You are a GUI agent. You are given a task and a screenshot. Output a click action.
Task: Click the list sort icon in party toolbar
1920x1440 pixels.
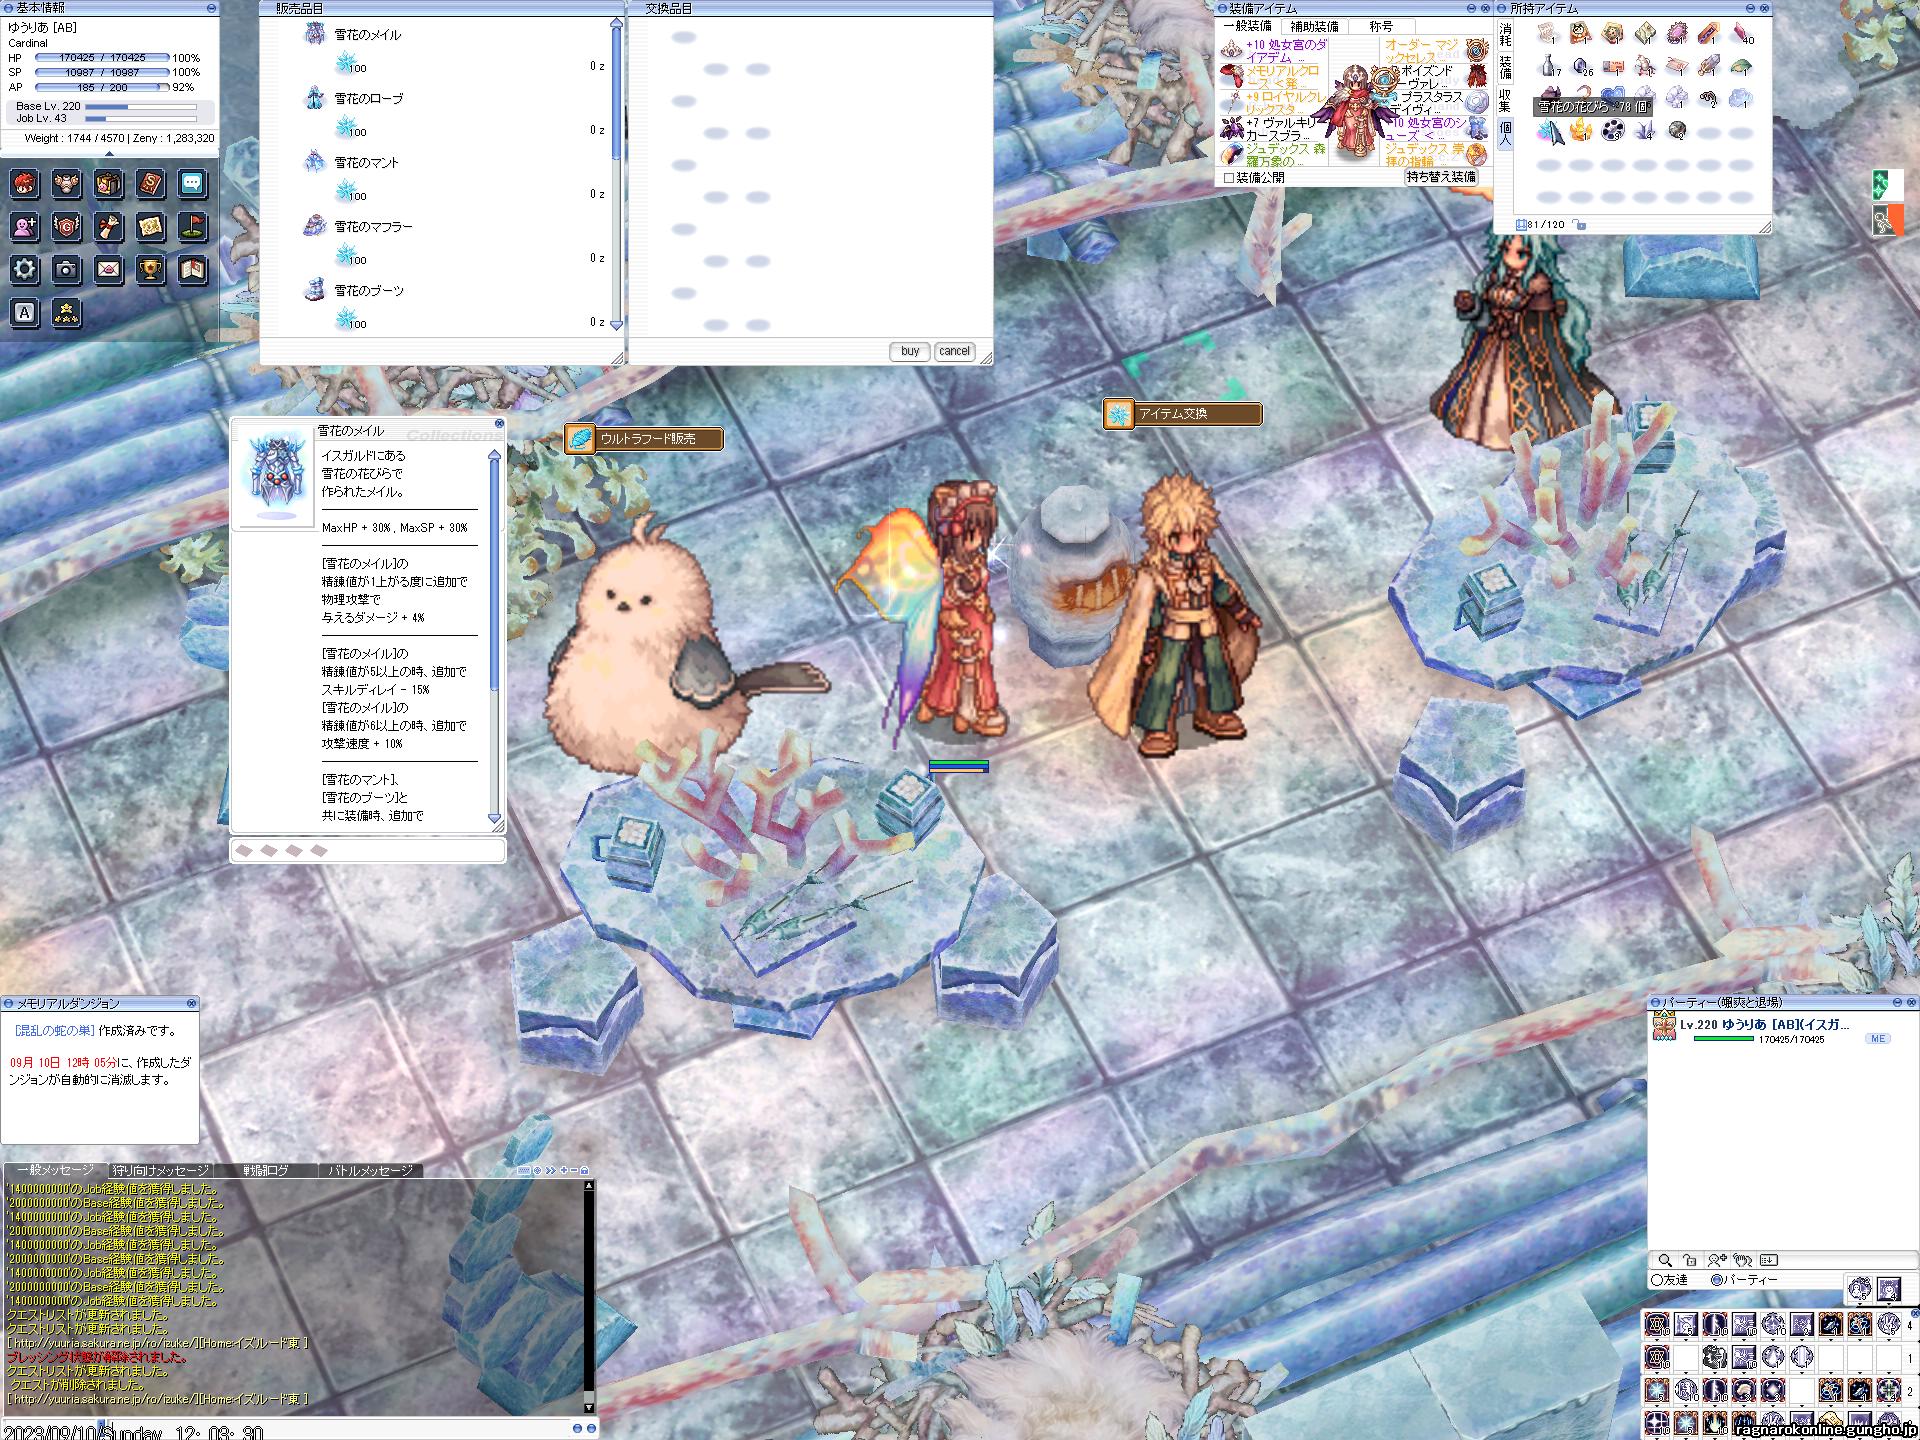1769,1260
